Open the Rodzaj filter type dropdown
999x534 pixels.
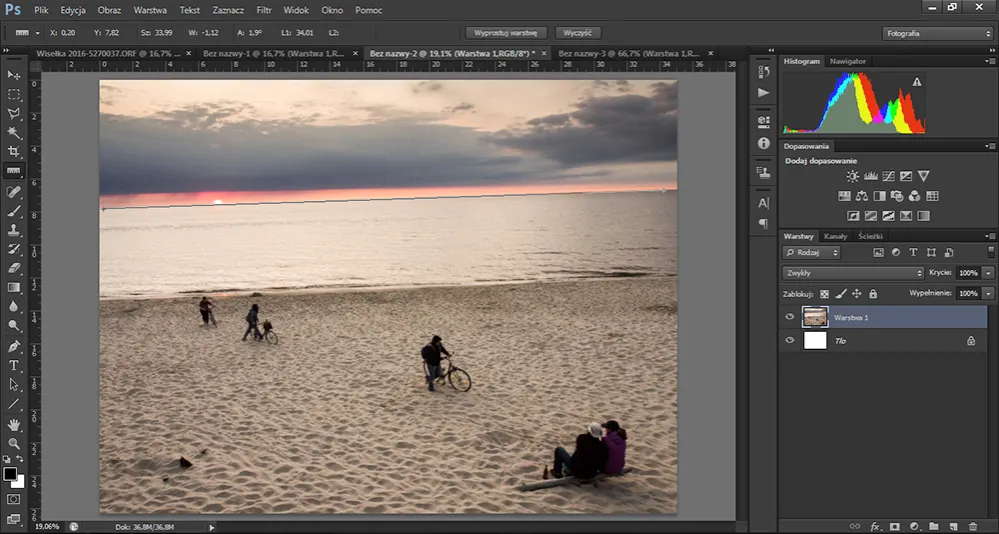coord(812,252)
